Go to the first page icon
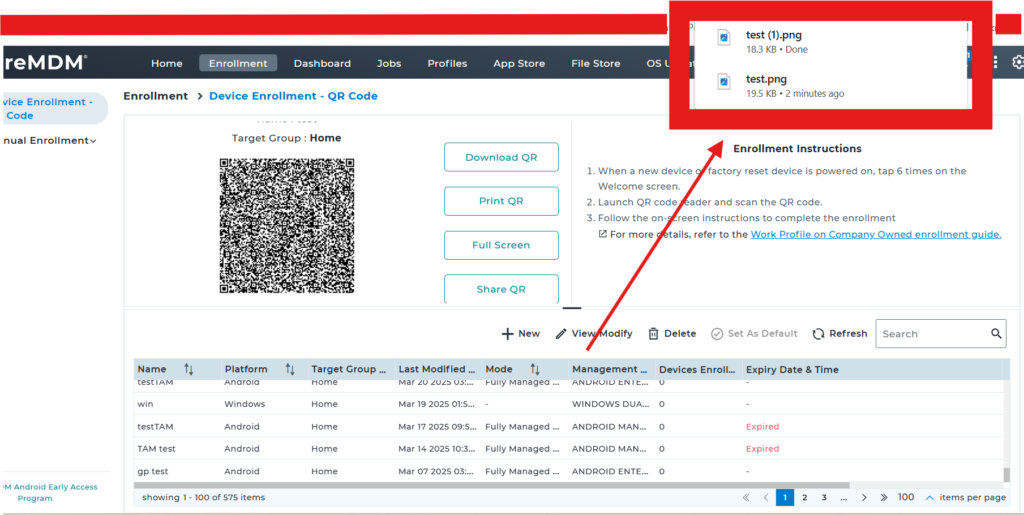The image size is (1024, 515). [746, 497]
